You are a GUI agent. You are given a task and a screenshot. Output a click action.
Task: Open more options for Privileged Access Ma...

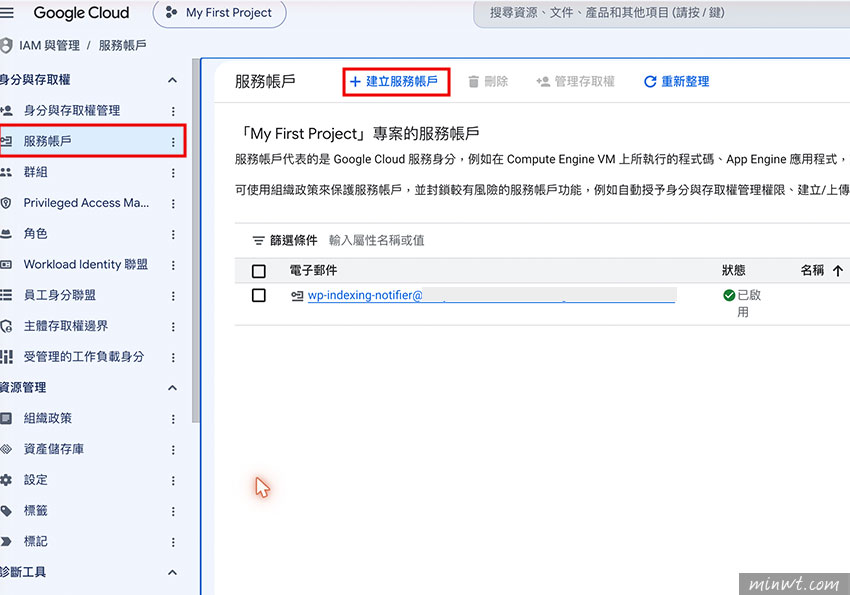(173, 204)
